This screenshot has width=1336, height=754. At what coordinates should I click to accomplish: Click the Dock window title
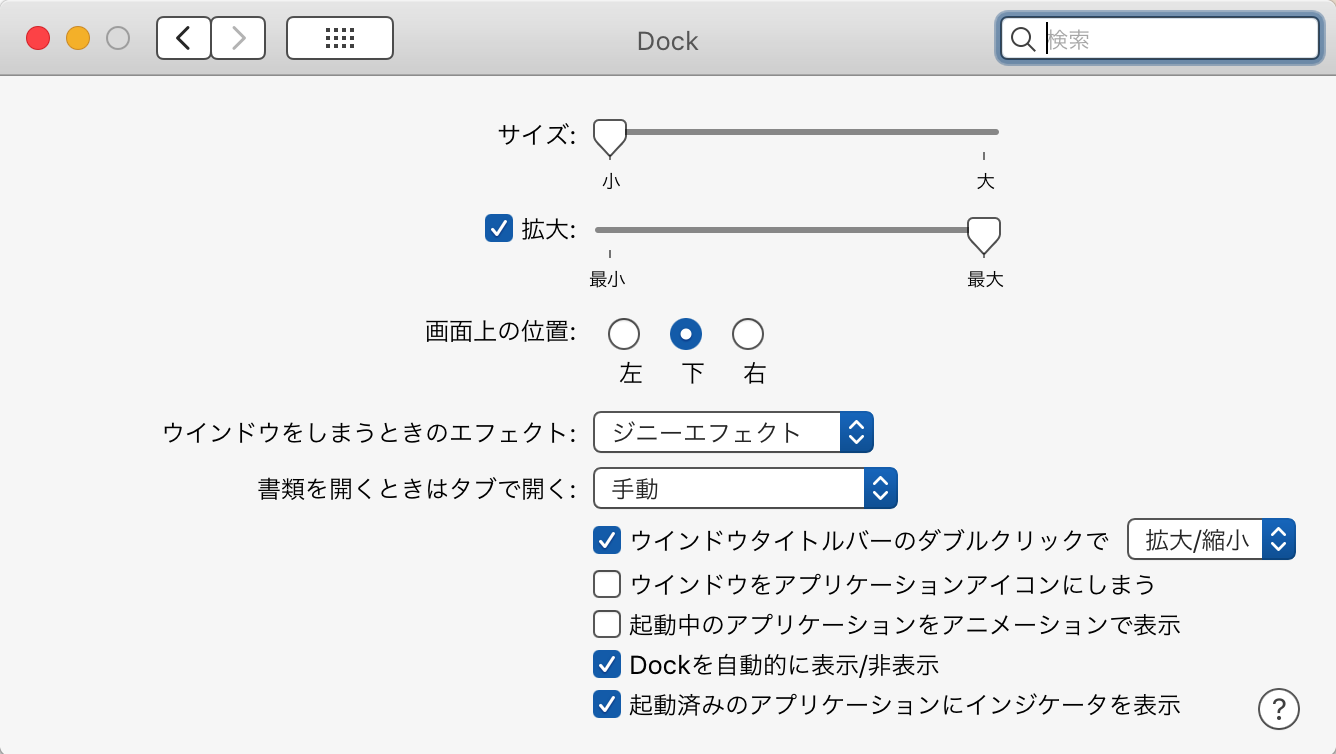tap(668, 41)
